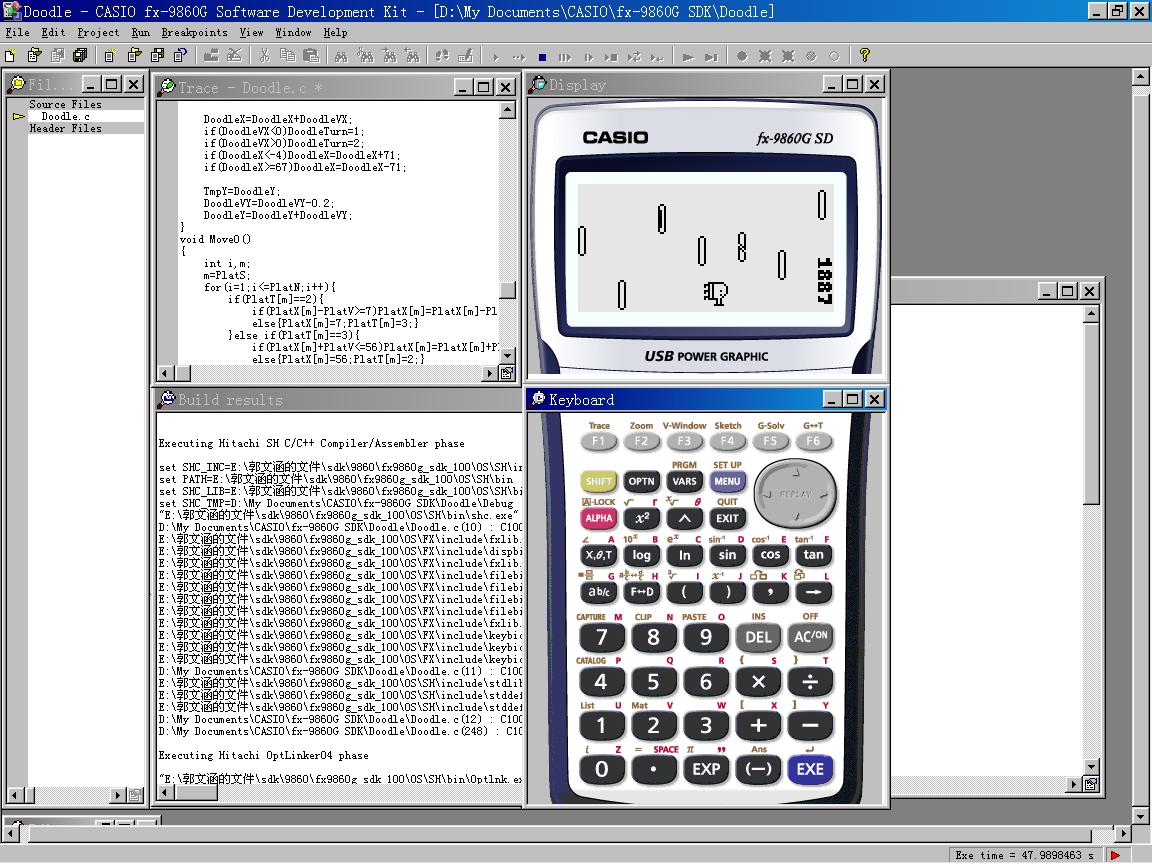The height and width of the screenshot is (864, 1152).
Task: Click the Save all stacked-disks toolbar icon
Action: (80, 56)
